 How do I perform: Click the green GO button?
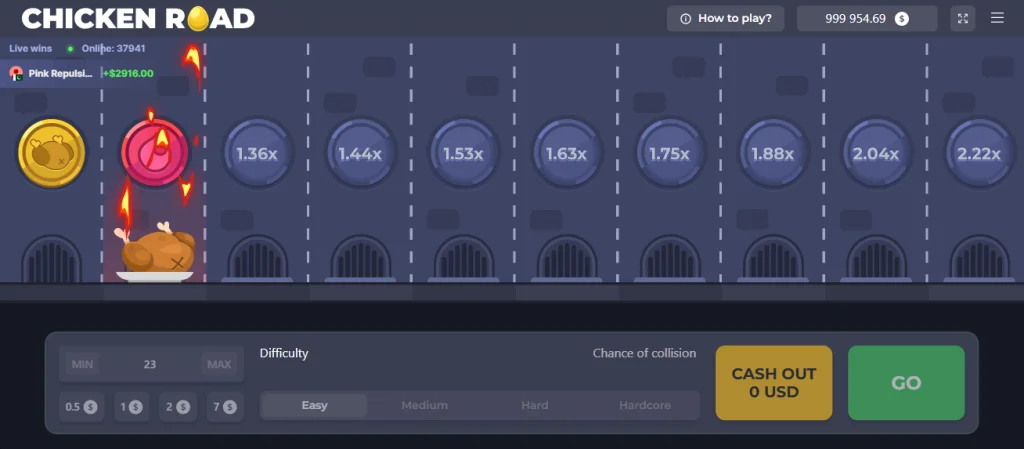tap(906, 382)
